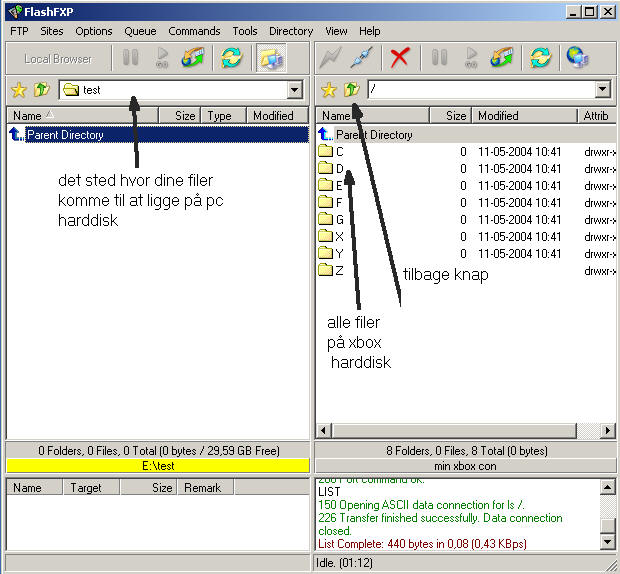Expand the local path dropdown showing test

coord(295,90)
